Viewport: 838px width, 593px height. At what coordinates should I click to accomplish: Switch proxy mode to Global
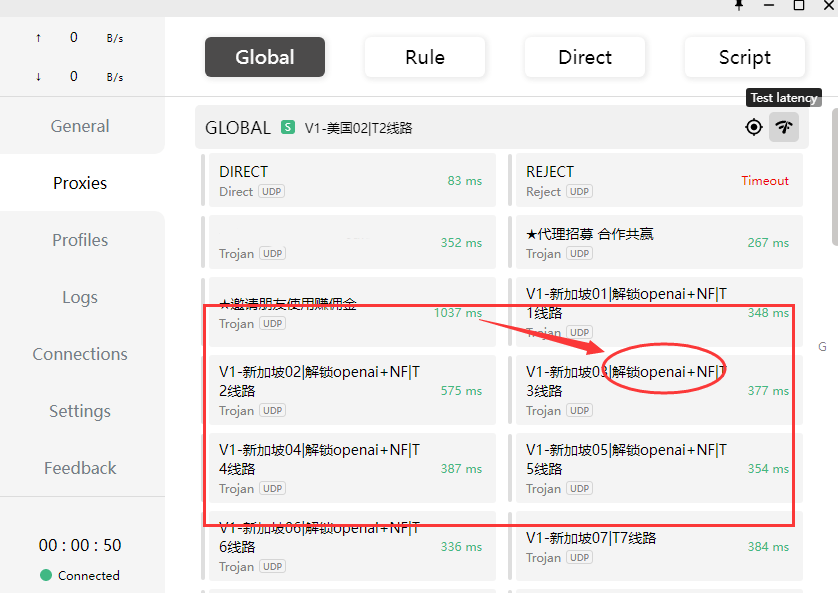pyautogui.click(x=265, y=57)
